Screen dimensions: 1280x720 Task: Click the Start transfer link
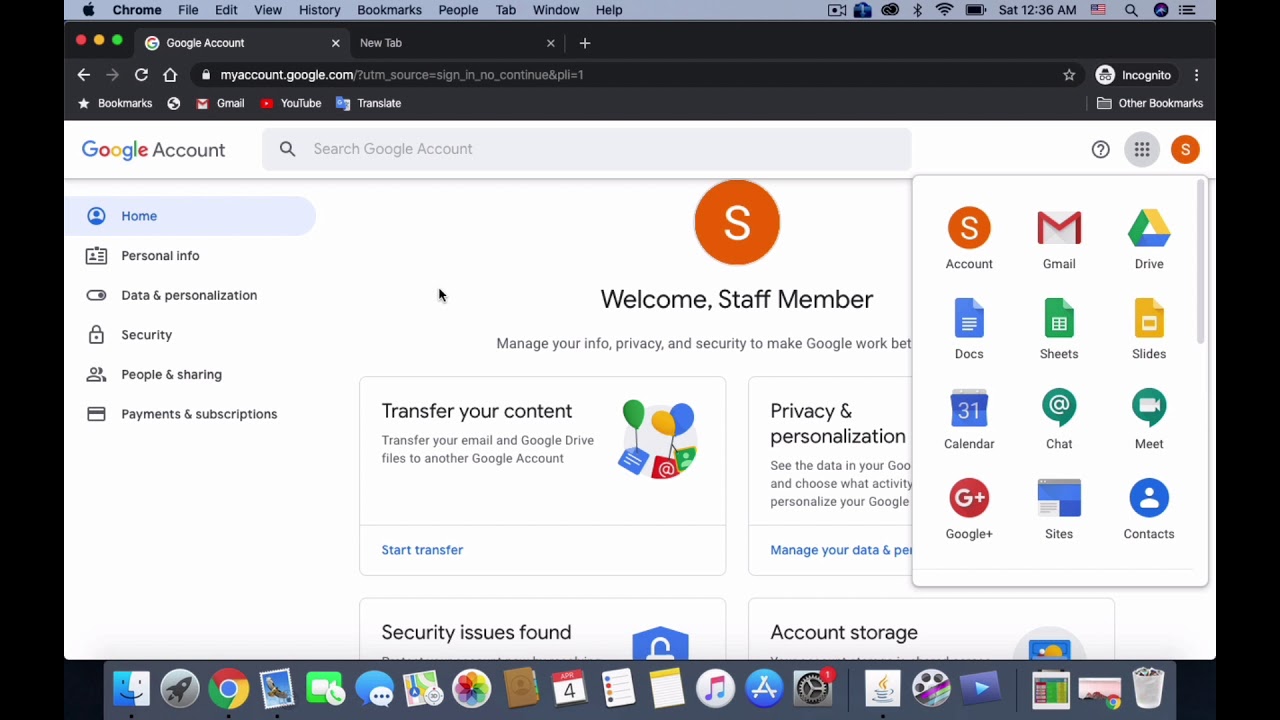(422, 550)
